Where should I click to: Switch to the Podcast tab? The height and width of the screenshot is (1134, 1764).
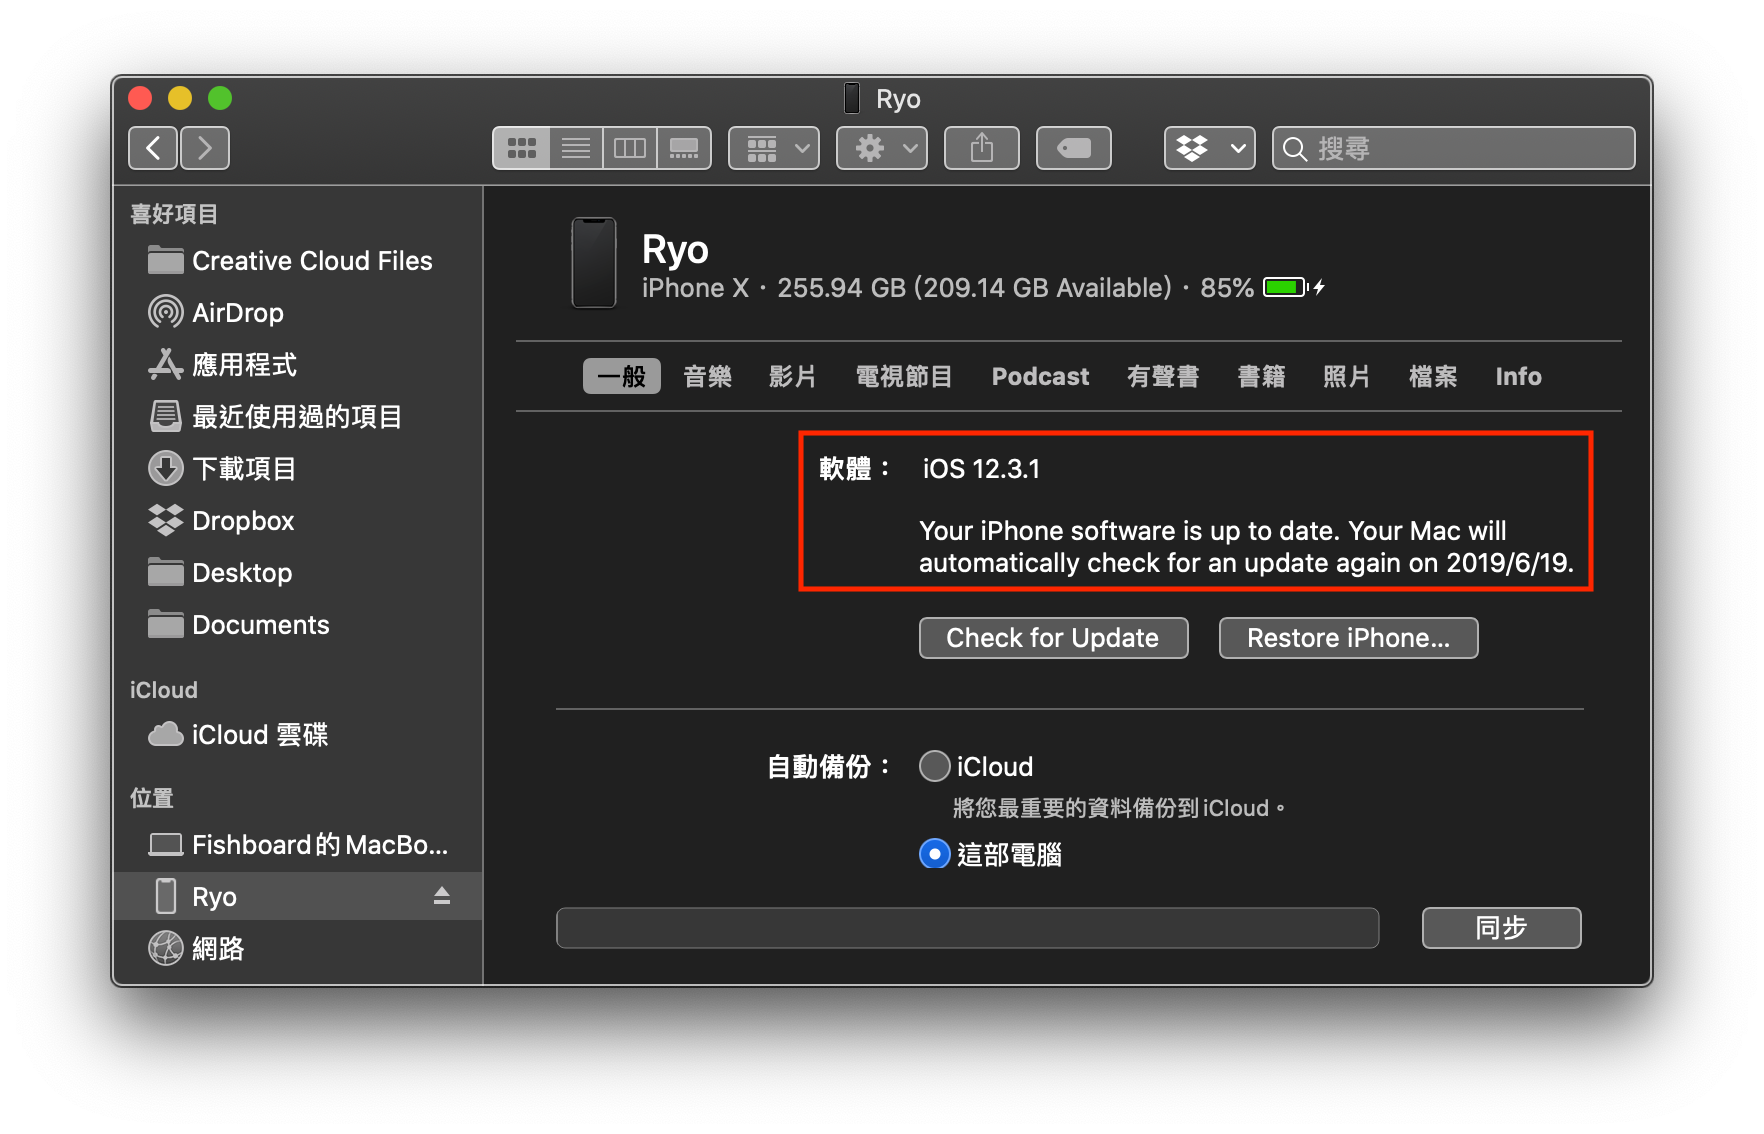click(x=1040, y=376)
